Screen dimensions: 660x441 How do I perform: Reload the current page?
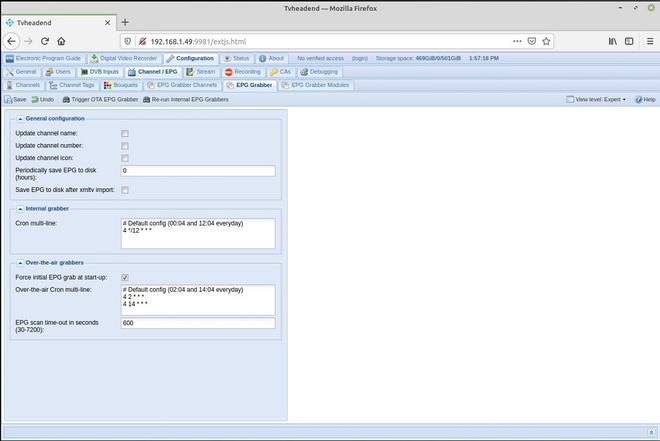pos(45,41)
